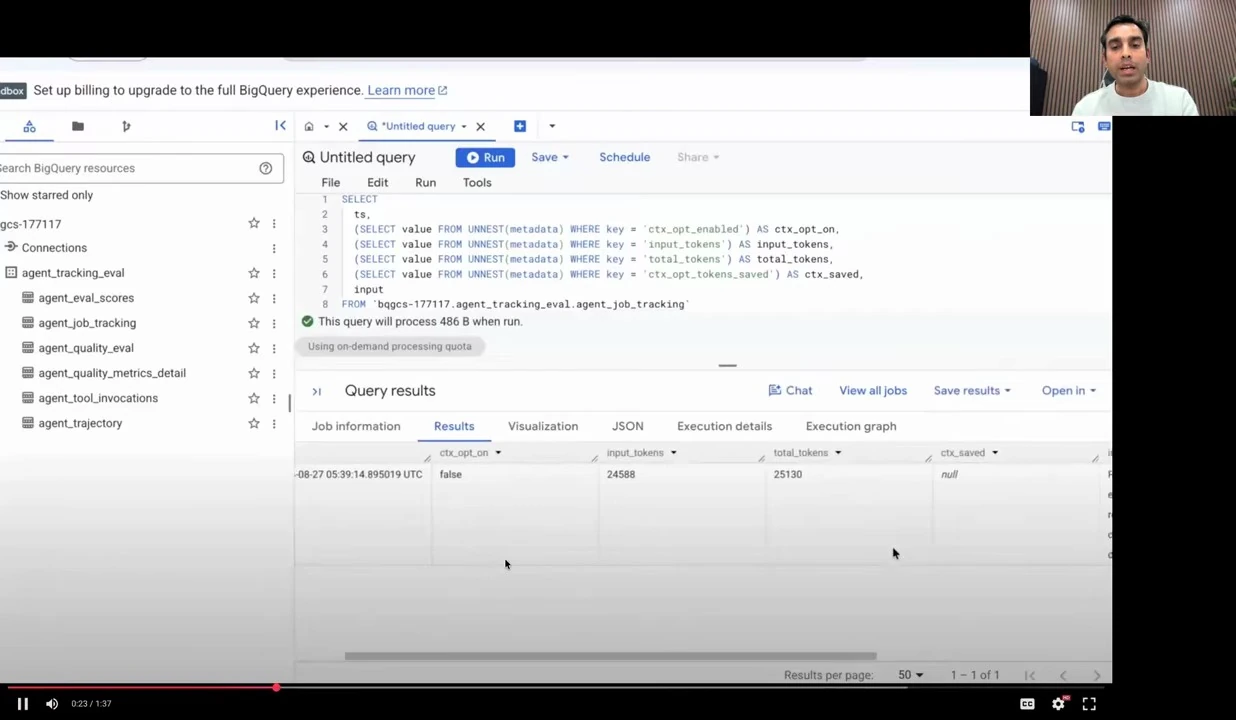1236x720 pixels.
Task: Mute the video volume
Action: [x=52, y=704]
